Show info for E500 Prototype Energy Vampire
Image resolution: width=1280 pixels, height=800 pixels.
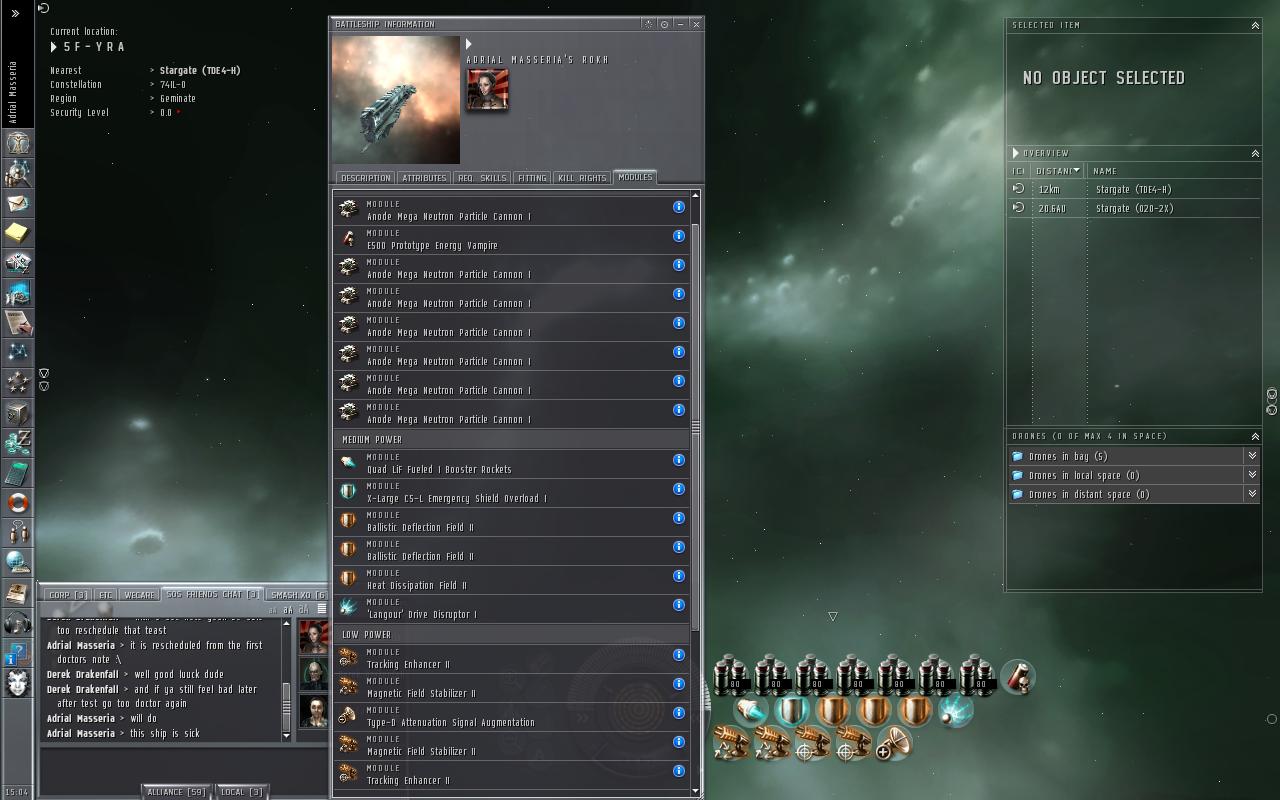point(678,236)
